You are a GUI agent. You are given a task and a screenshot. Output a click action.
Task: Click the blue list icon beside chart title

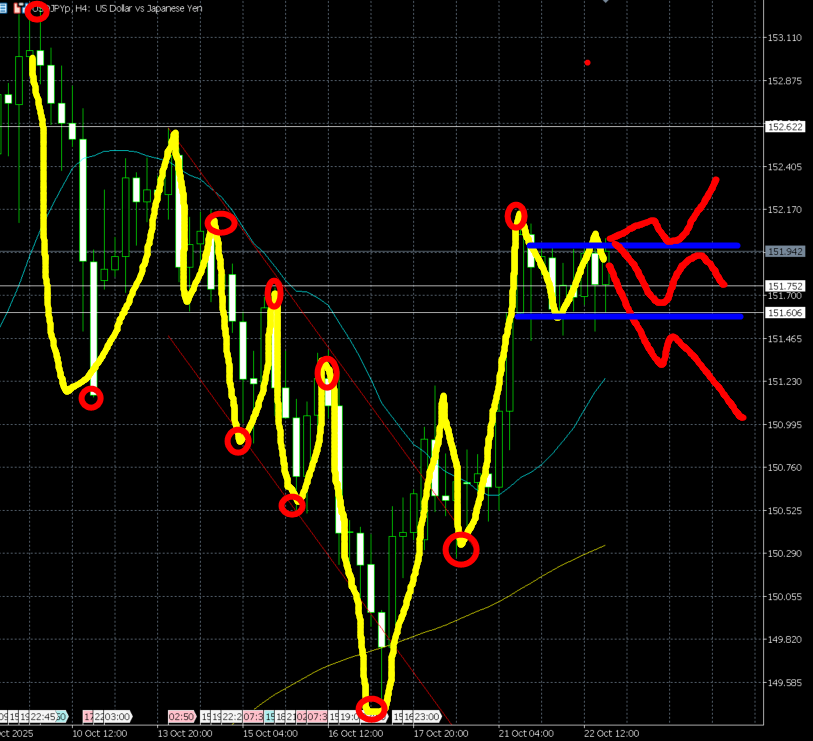[6, 7]
